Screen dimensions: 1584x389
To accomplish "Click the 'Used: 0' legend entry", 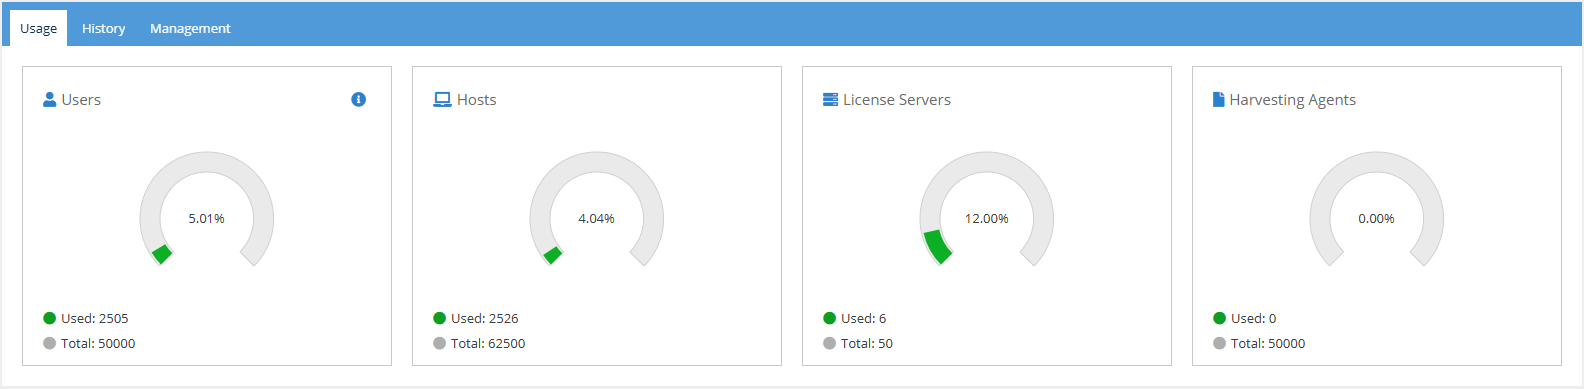I will (1245, 318).
